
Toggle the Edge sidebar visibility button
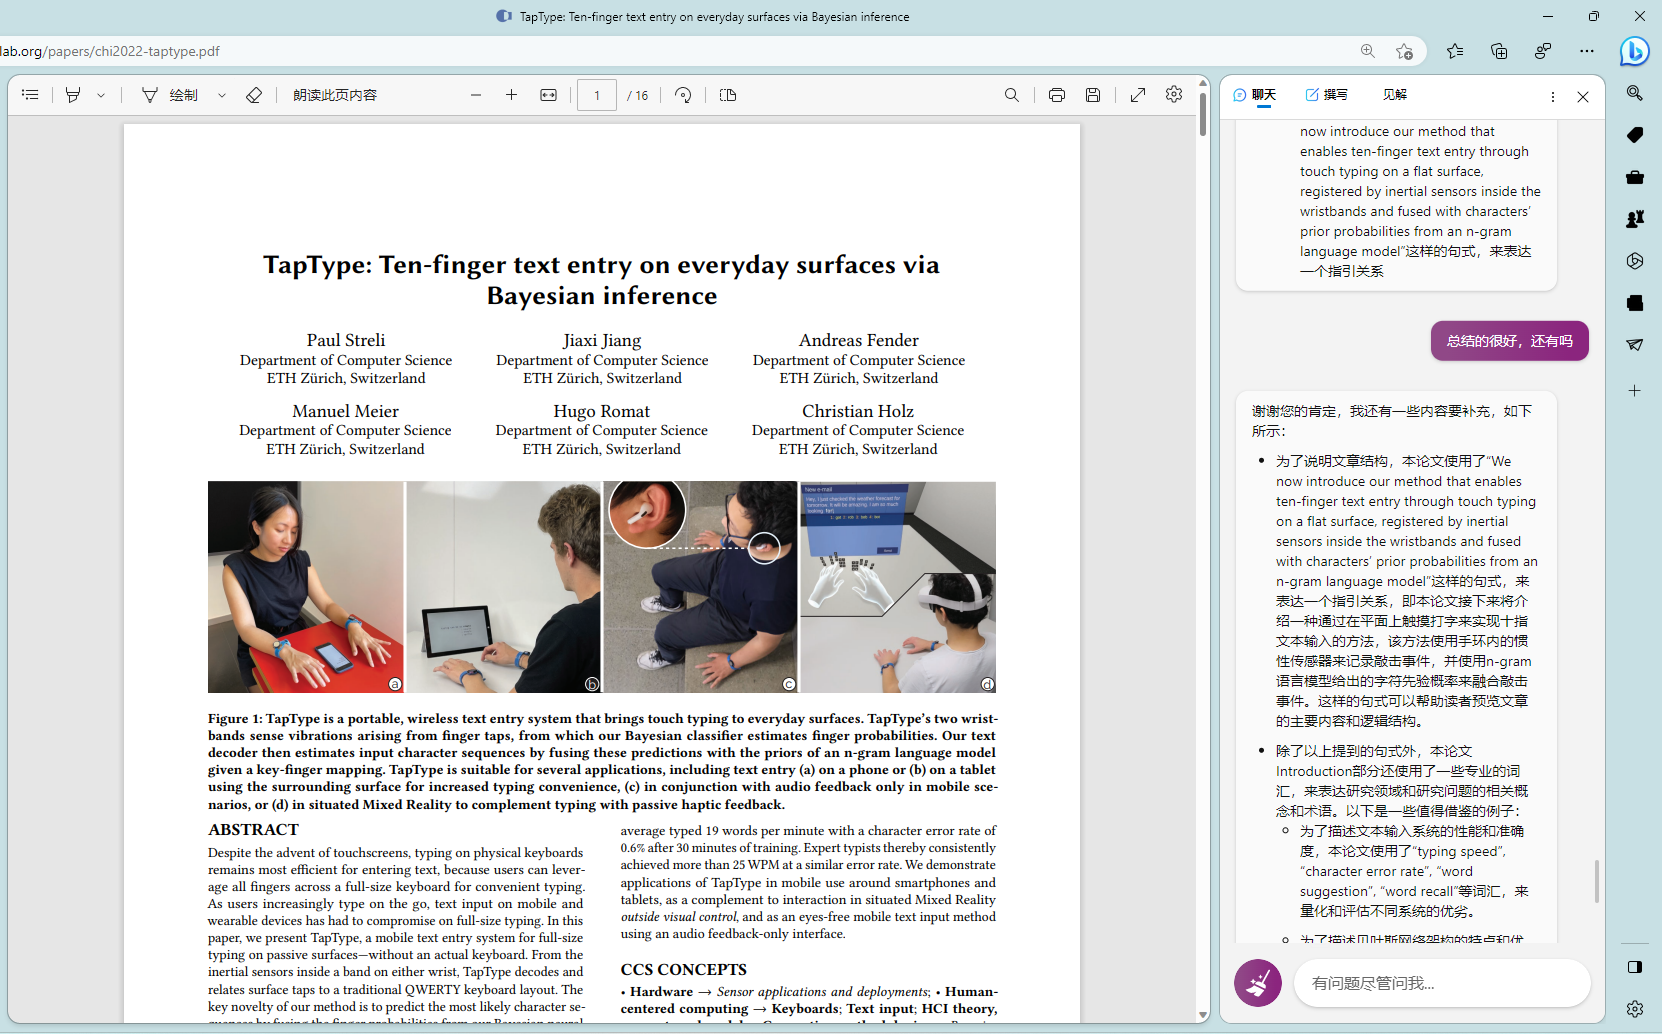pyautogui.click(x=1635, y=967)
